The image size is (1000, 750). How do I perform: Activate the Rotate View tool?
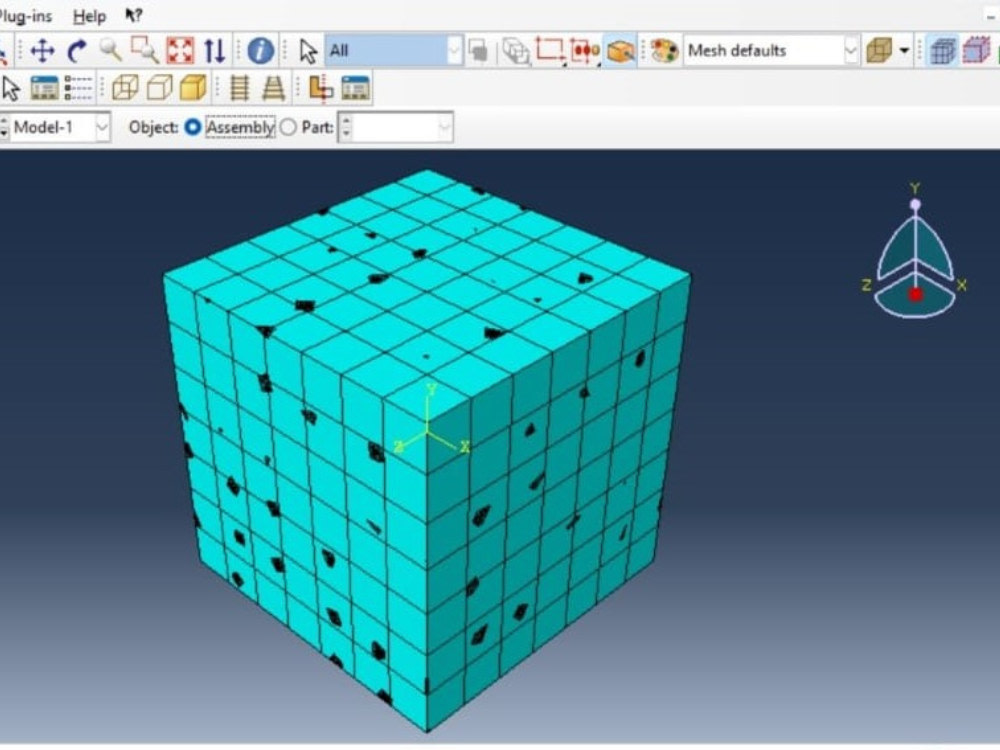(78, 49)
